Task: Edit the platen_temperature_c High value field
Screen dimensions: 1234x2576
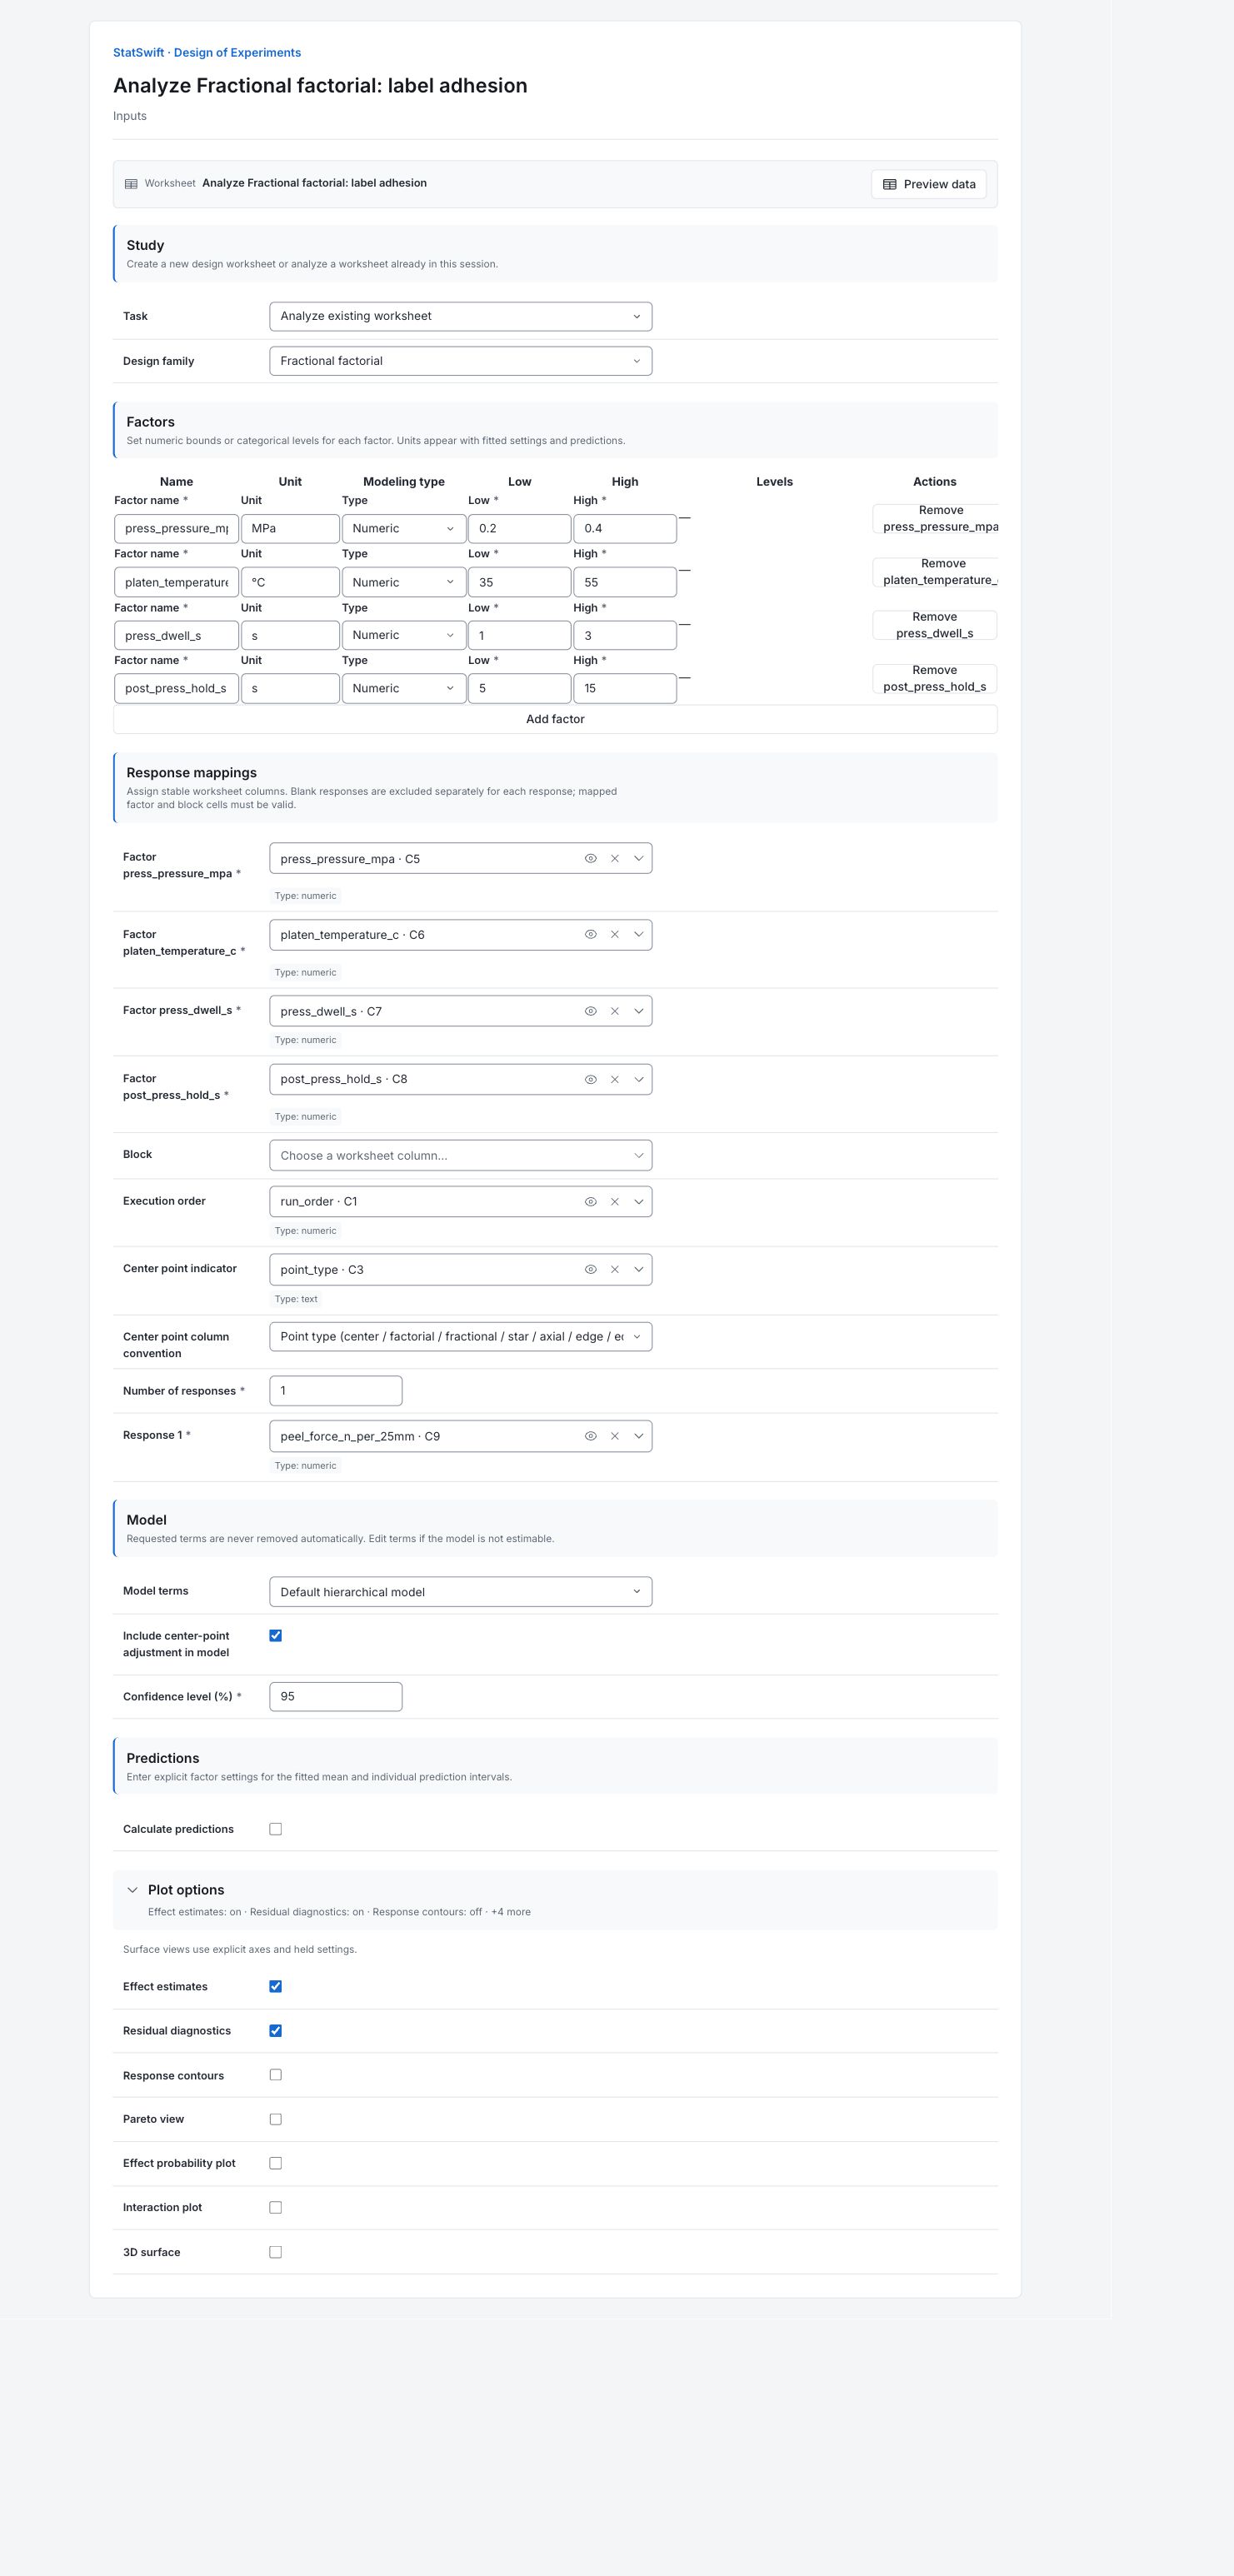Action: (625, 582)
